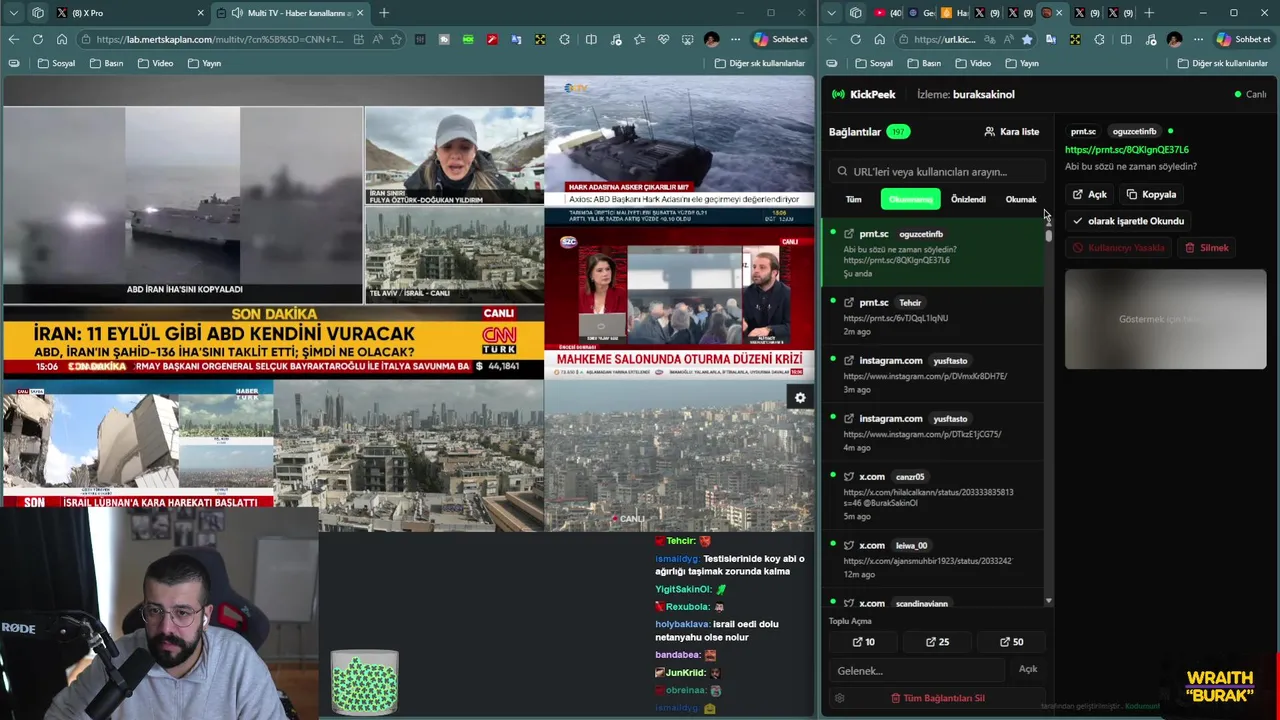
Task: Delete the link with the Silmek button
Action: coord(1207,247)
